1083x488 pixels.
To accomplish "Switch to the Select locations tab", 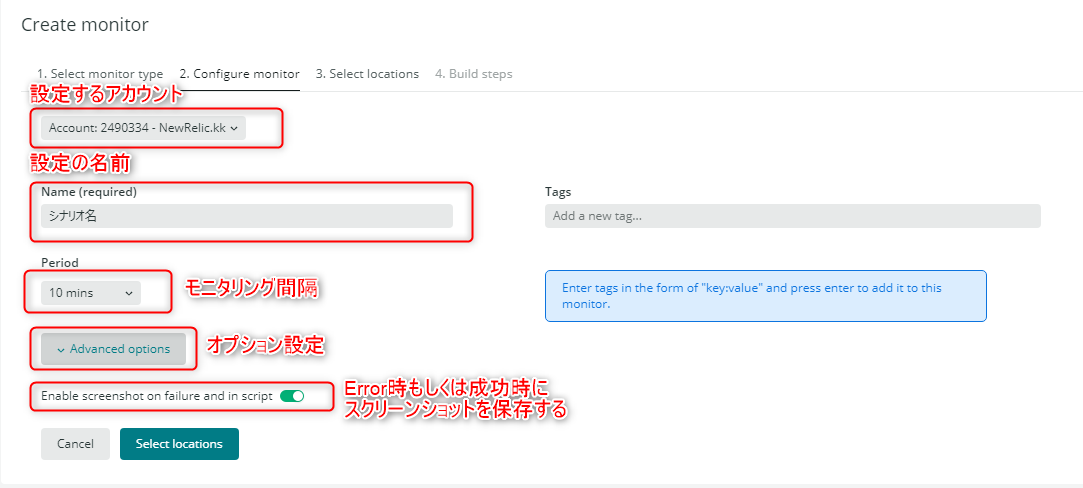I will [x=367, y=74].
